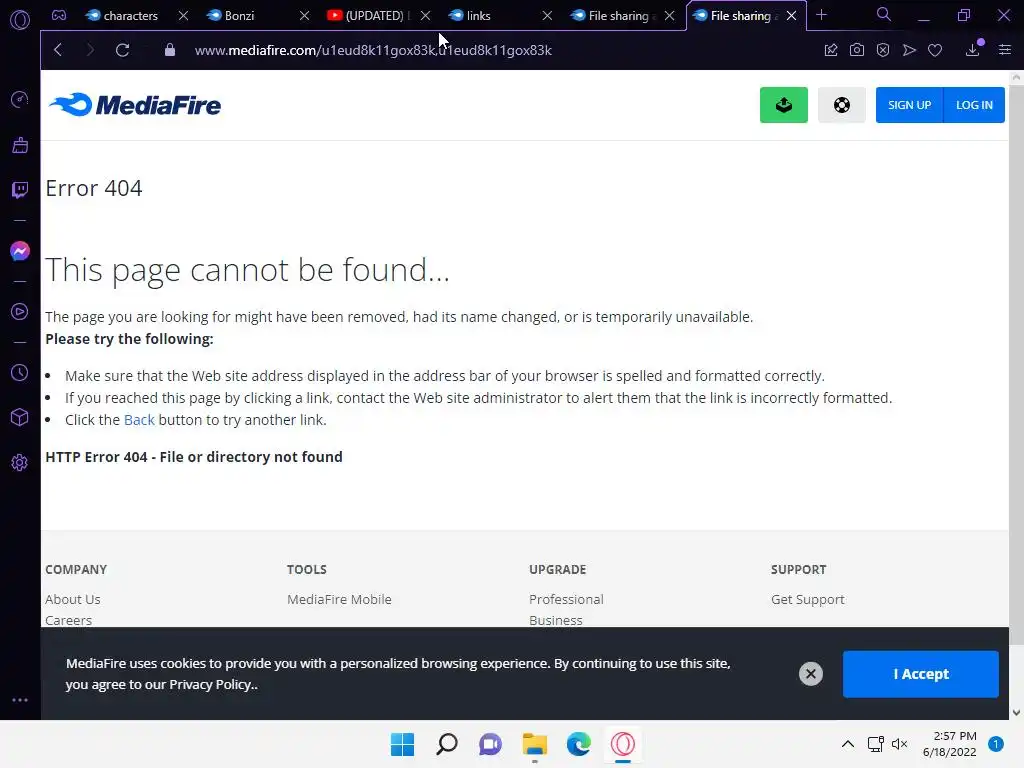
Task: Open the Windows Start menu
Action: 402,744
